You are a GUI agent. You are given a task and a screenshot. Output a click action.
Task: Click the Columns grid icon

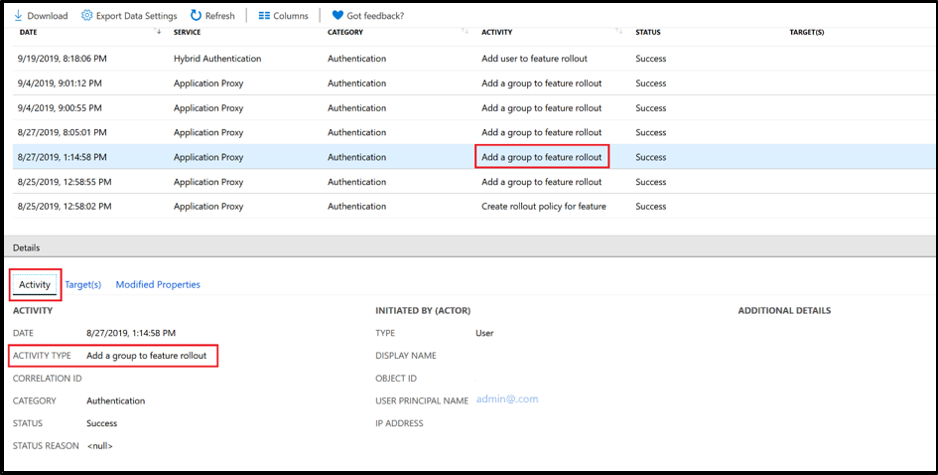264,16
